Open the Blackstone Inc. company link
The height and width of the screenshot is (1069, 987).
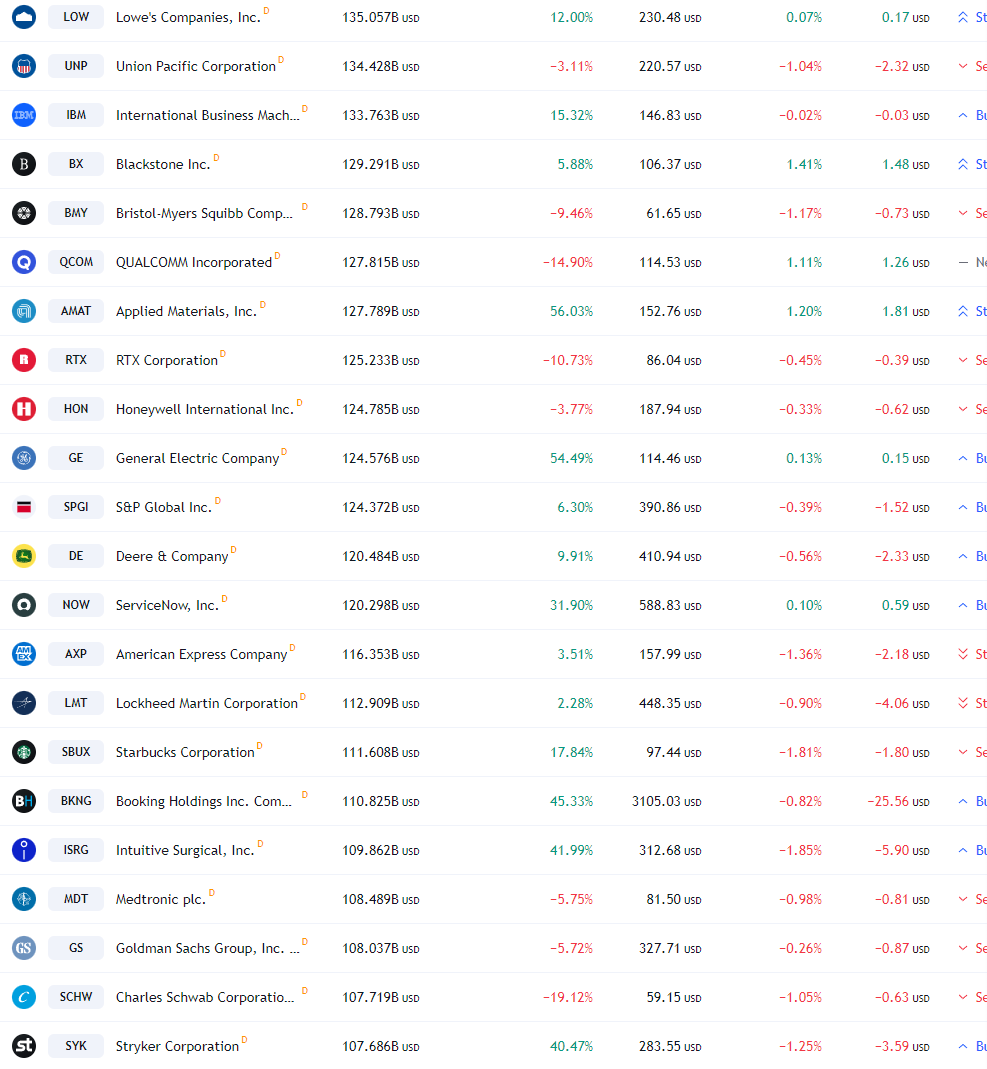[163, 164]
